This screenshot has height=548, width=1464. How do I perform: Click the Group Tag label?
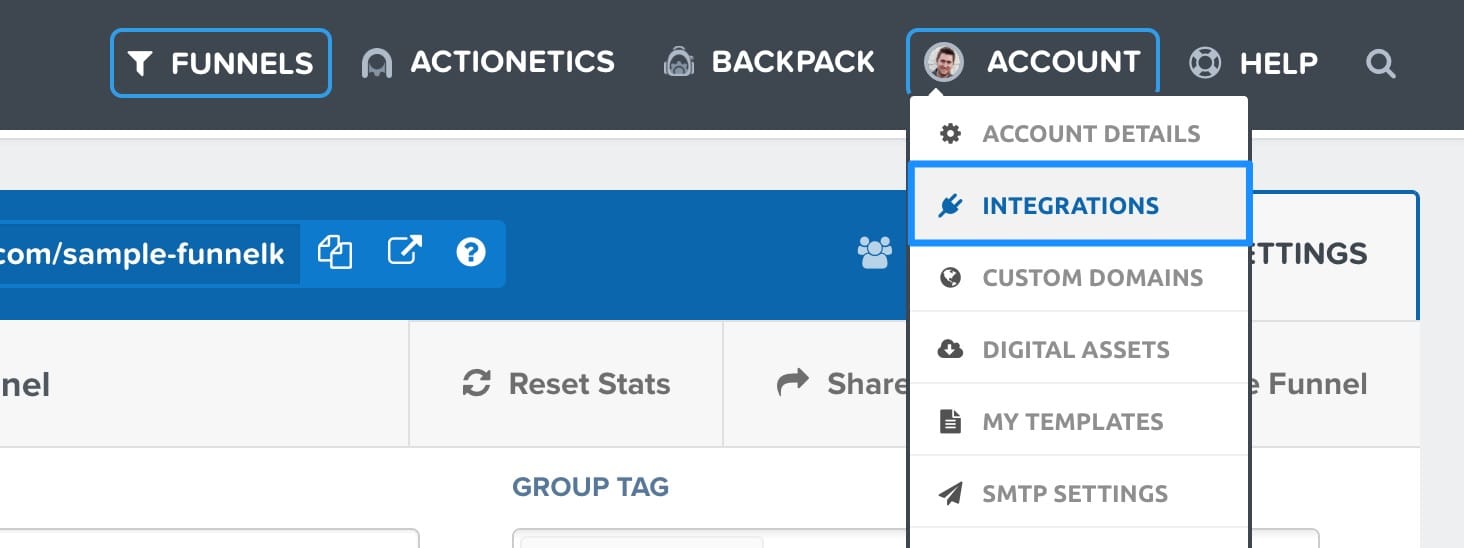click(x=590, y=487)
